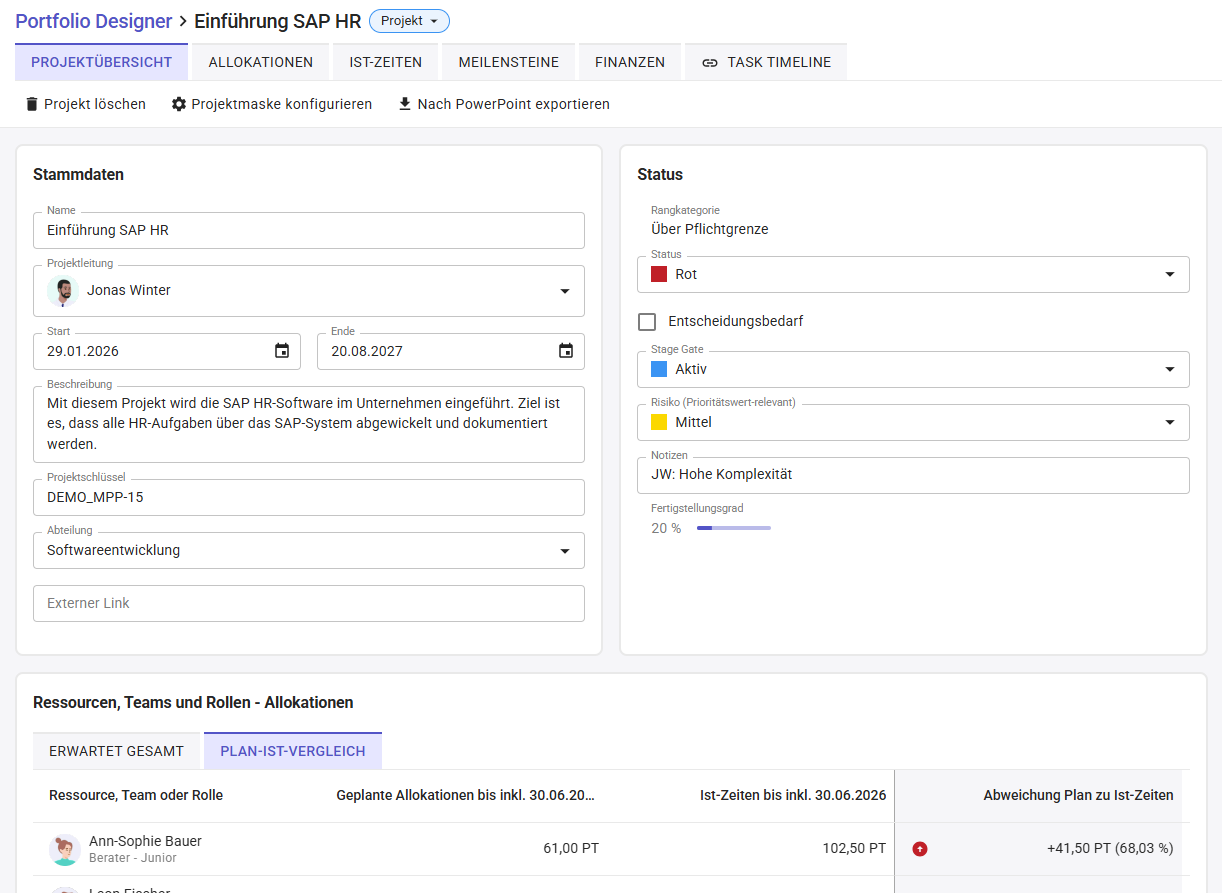This screenshot has height=893, width=1222.
Task: Click the Start date field 29.01.2026
Action: 167,351
